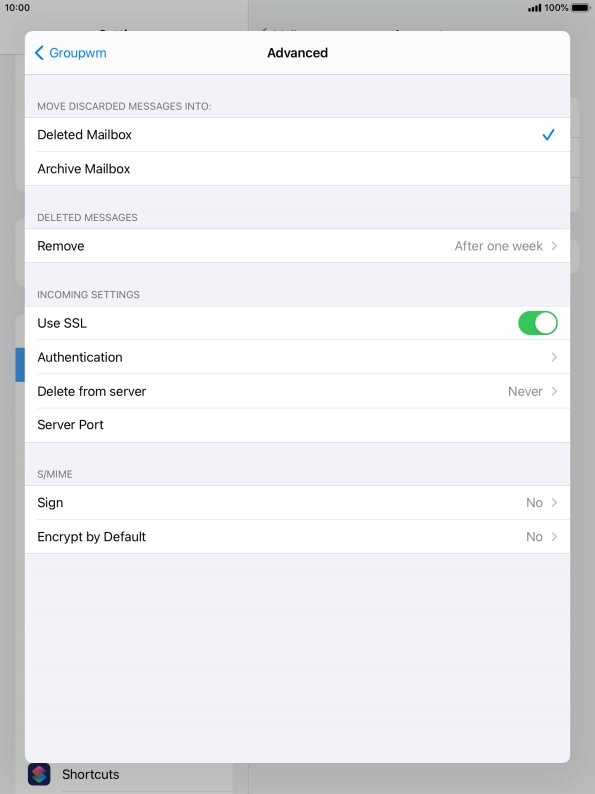Viewport: 595px width, 794px height.
Task: Open the Sign S/MIME setting
Action: (x=297, y=503)
